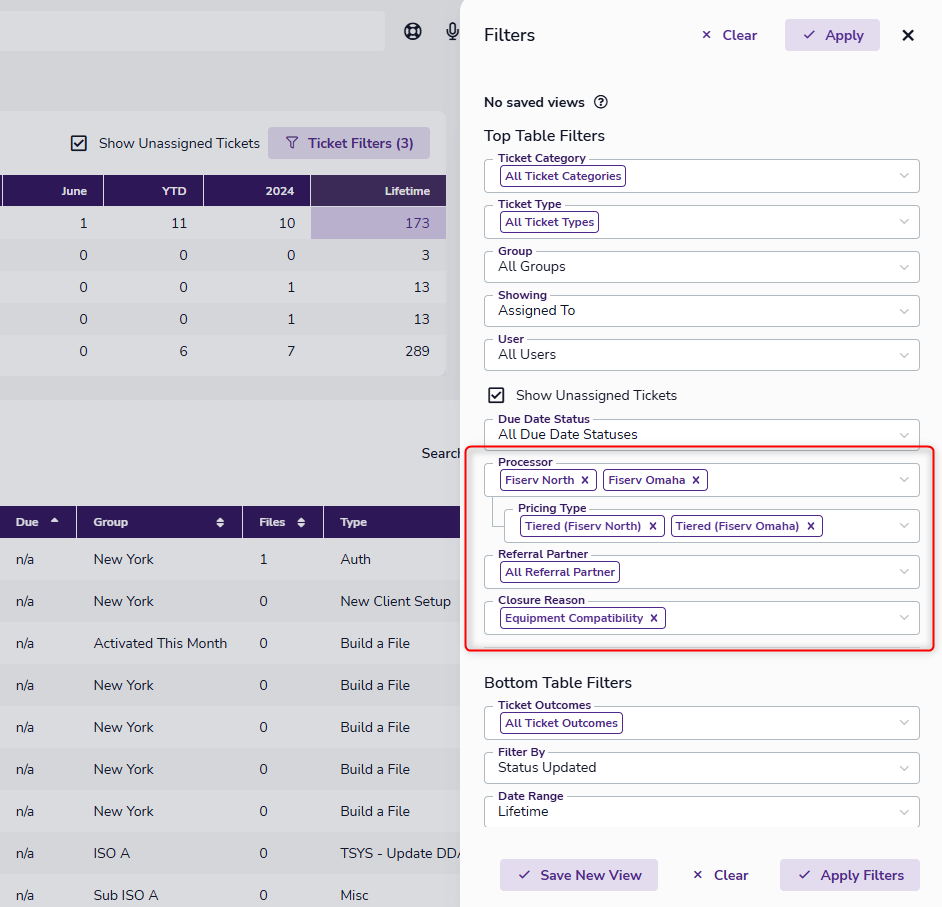942x907 pixels.
Task: Open Filter By Status Updated dropdown
Action: [x=701, y=768]
